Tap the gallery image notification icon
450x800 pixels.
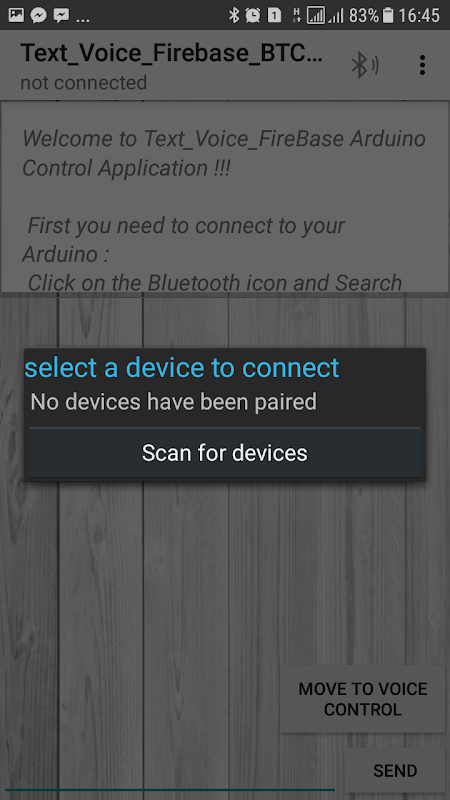(x=16, y=15)
